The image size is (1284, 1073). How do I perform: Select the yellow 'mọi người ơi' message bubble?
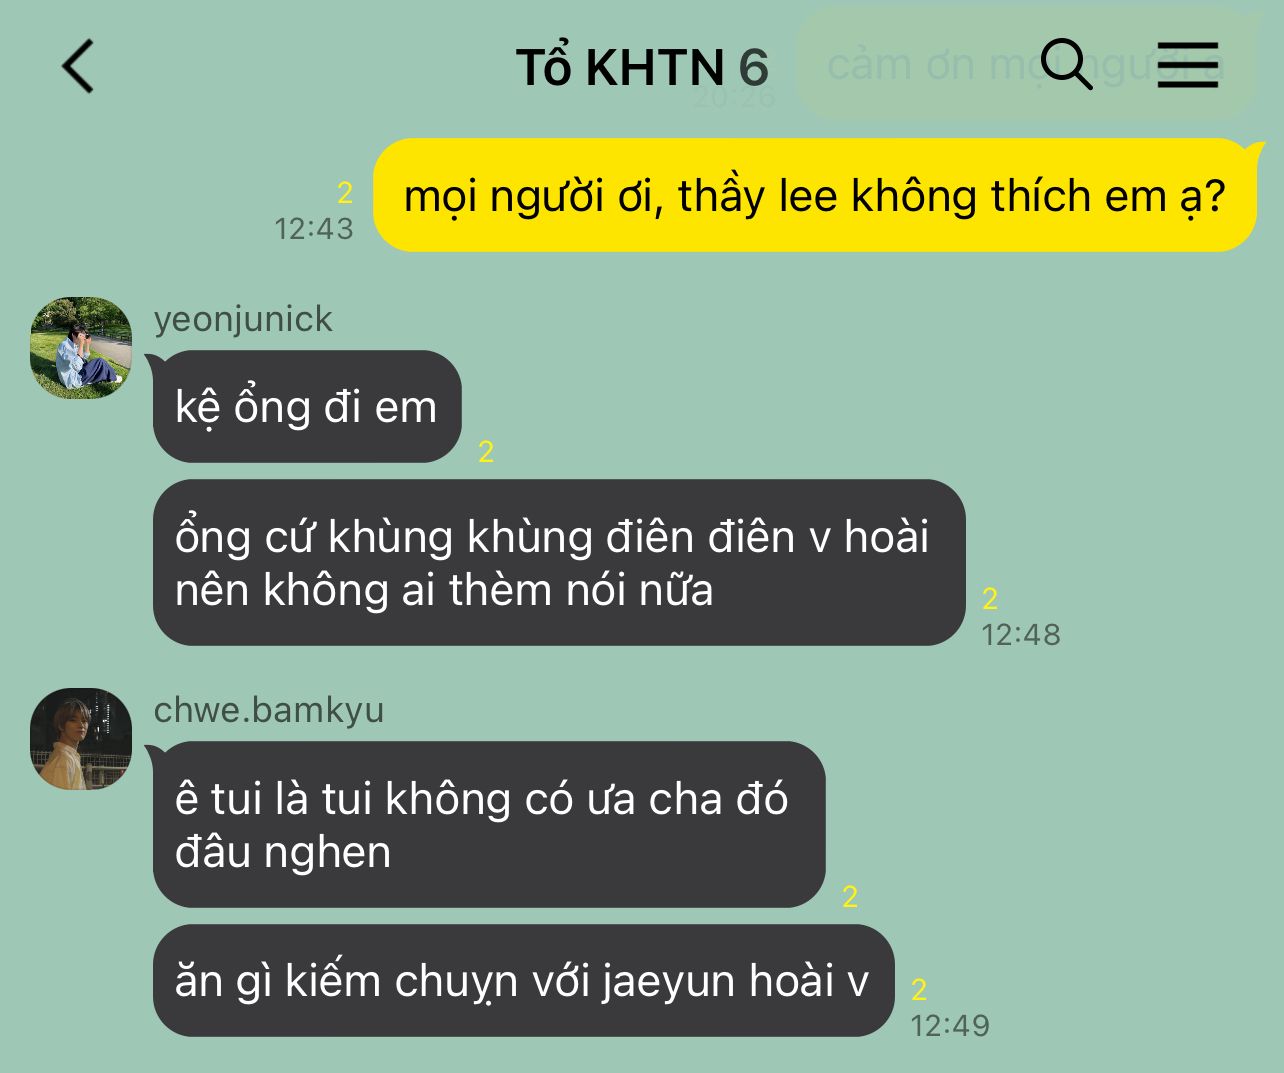tap(815, 195)
